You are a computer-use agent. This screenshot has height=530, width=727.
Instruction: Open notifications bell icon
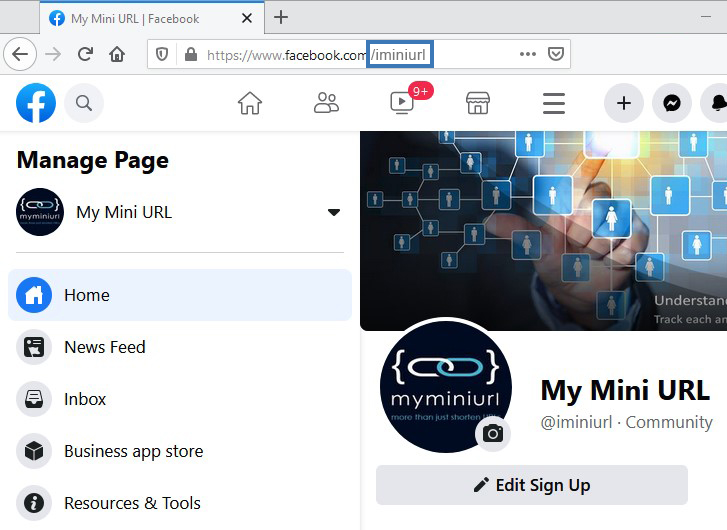(x=716, y=103)
